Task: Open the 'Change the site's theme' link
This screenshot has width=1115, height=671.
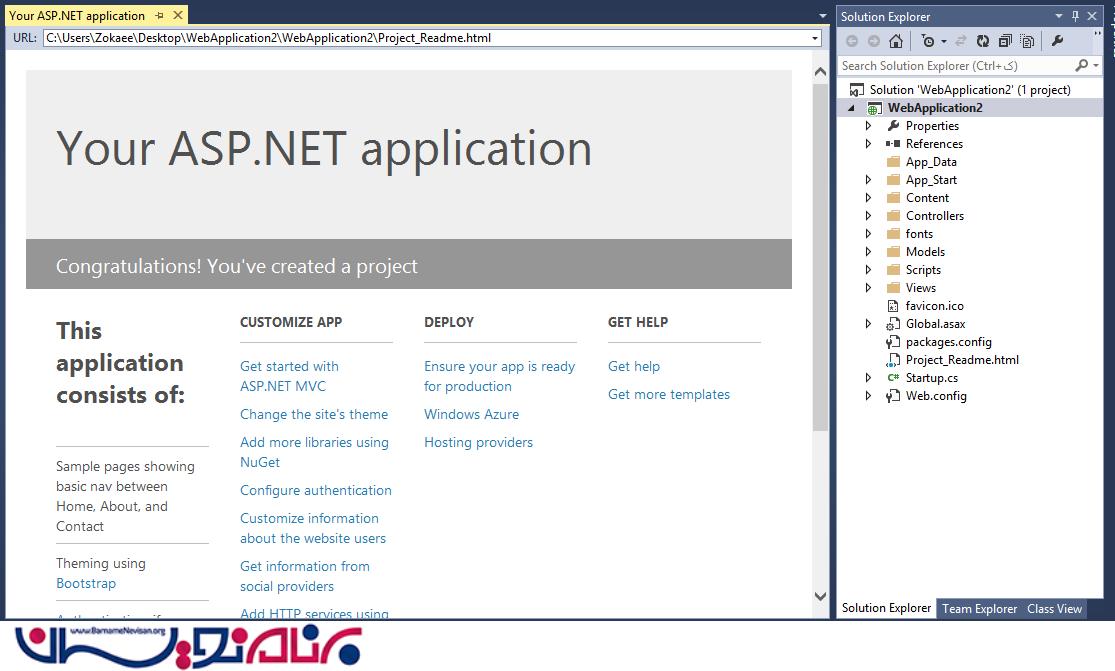Action: coord(314,414)
